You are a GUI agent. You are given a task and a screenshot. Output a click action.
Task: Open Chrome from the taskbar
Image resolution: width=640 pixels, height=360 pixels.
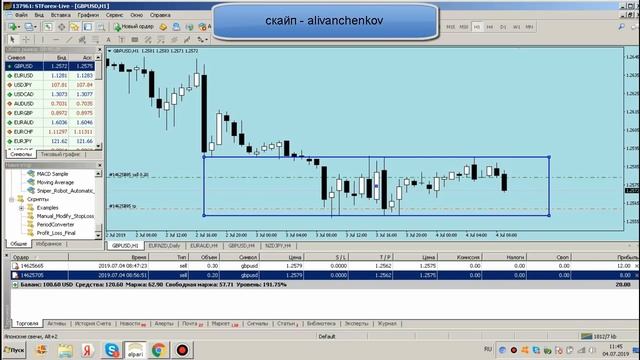[x=159, y=350]
